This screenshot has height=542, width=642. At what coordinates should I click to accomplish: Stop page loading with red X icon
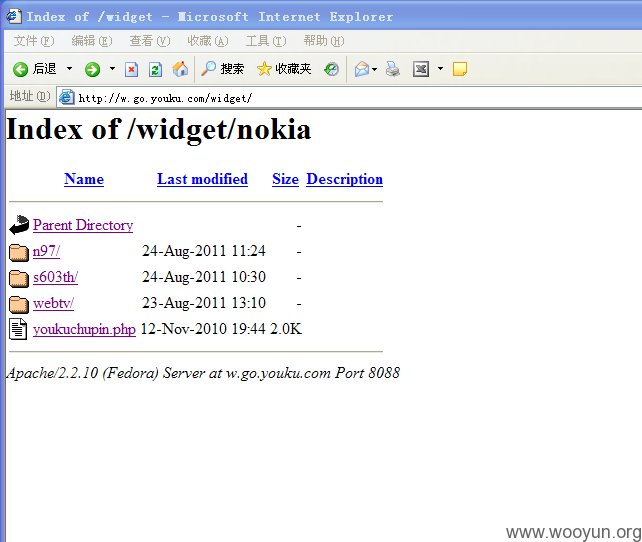[131, 69]
